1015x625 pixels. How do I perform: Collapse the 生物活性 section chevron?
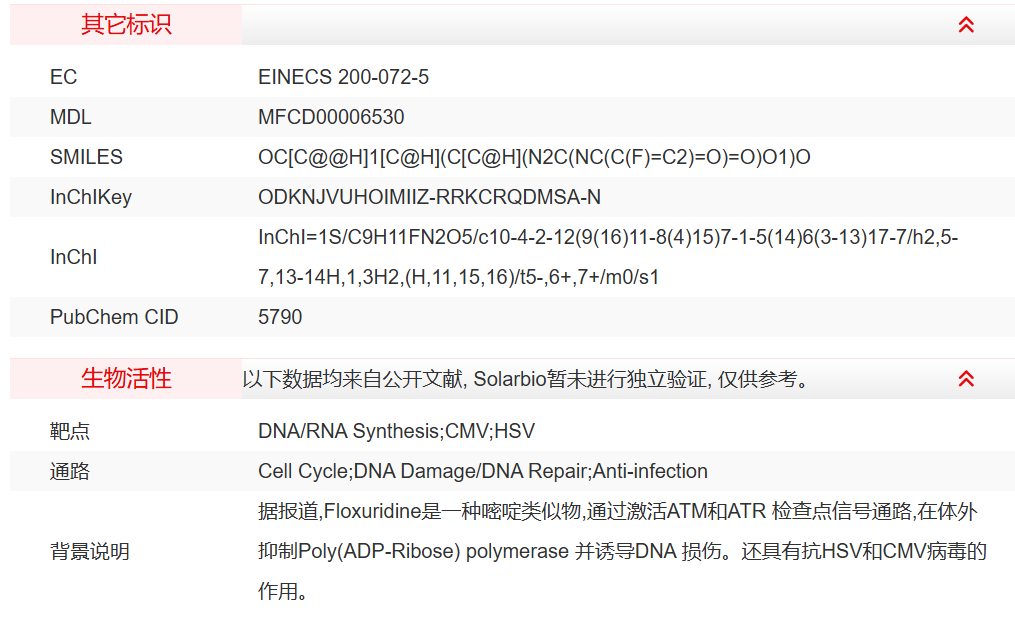click(966, 379)
